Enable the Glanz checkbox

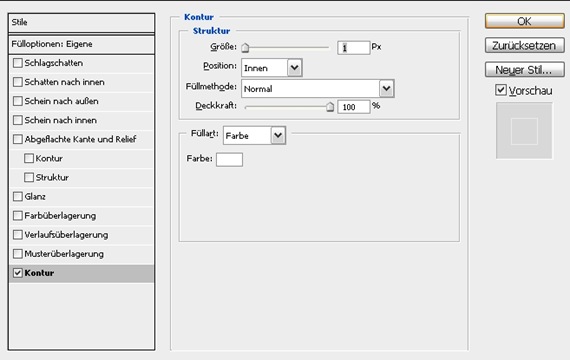17,196
